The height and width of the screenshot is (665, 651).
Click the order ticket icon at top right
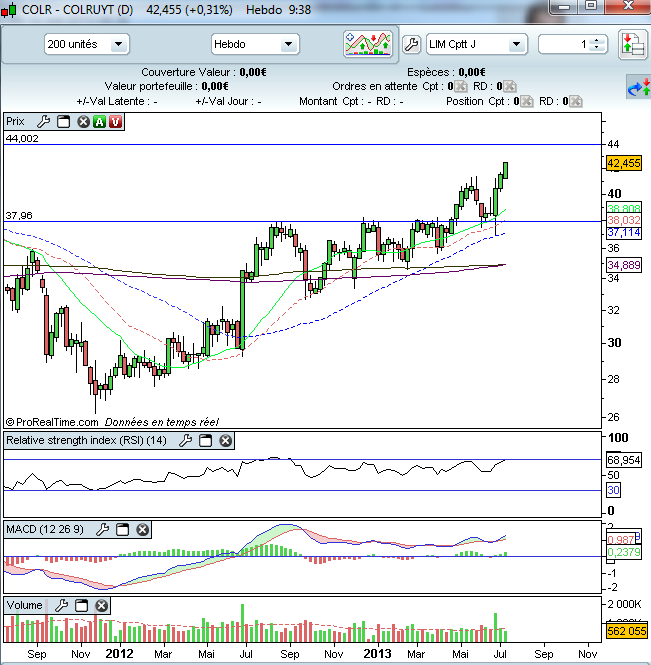(x=632, y=44)
